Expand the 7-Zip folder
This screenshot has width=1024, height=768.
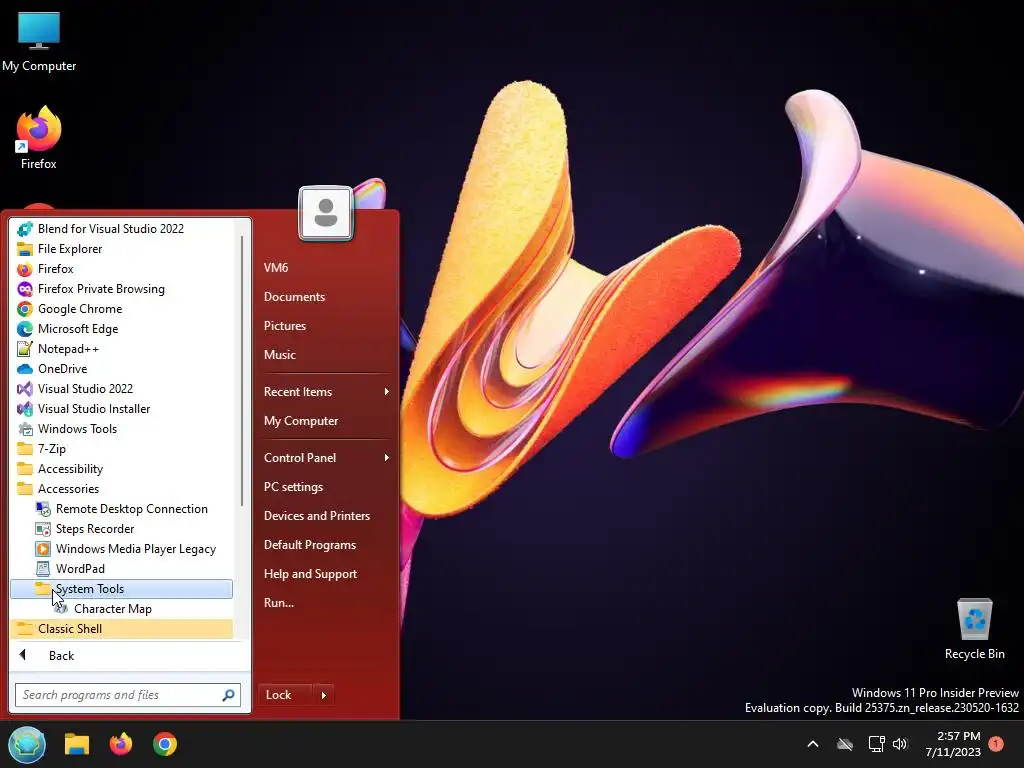click(x=121, y=449)
